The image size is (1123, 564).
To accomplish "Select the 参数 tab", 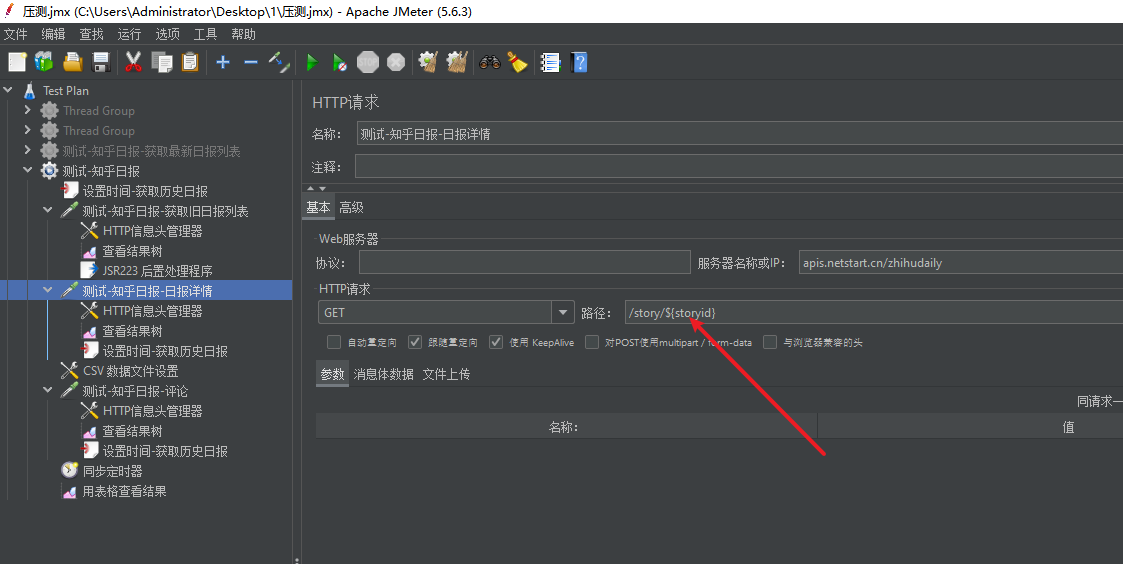I will coord(332,374).
